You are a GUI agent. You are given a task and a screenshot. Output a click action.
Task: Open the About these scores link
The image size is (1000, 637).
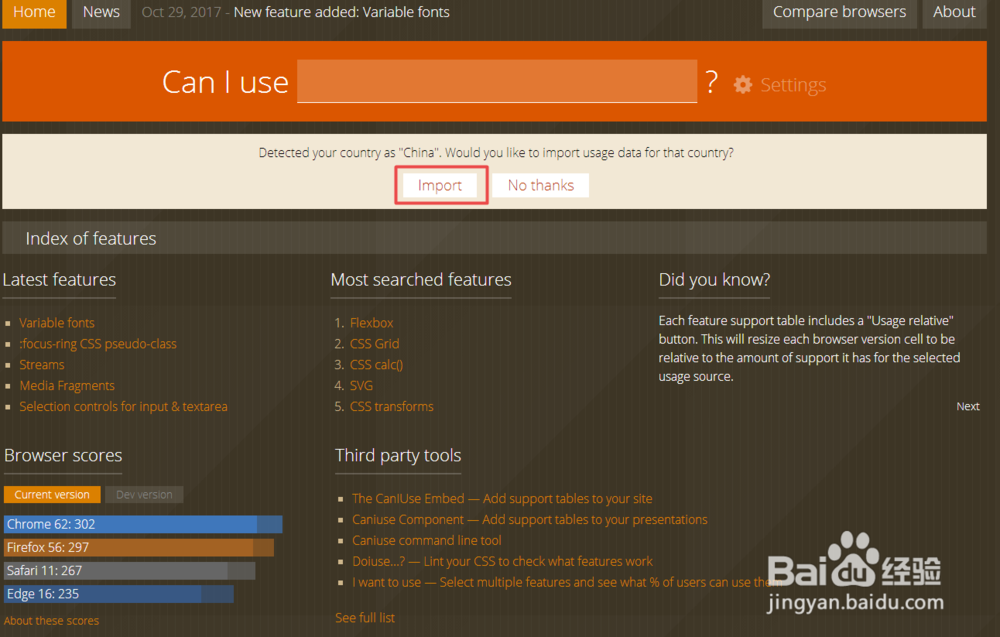52,620
